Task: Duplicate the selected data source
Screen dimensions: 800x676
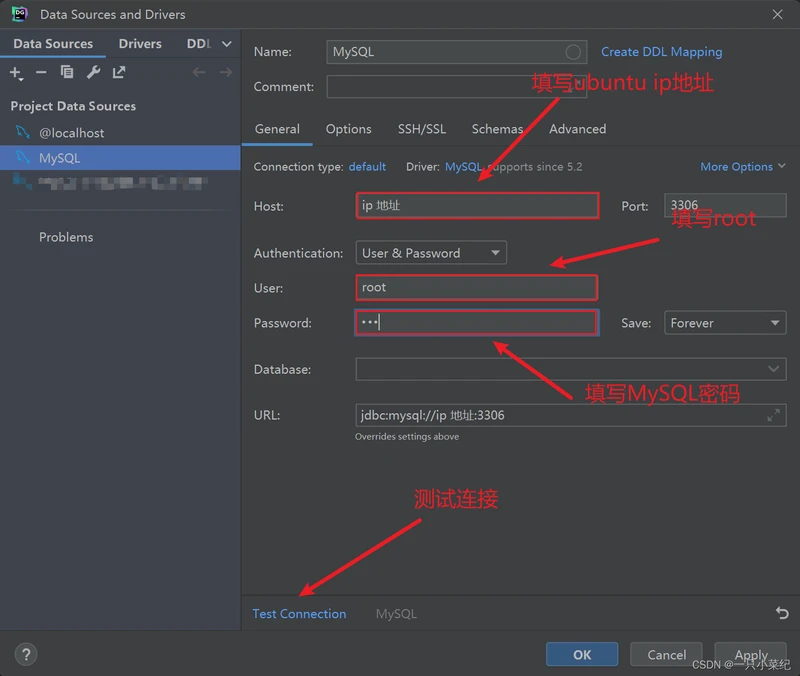Action: coord(67,72)
